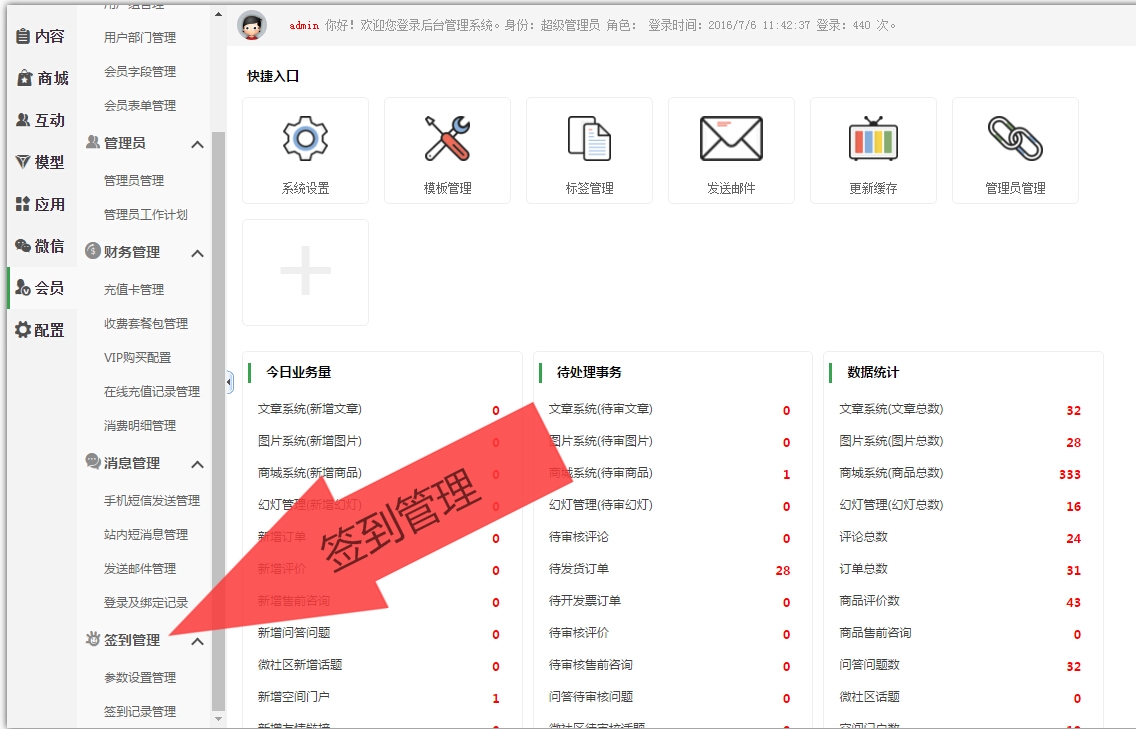The image size is (1136, 729).
Task: Open 管理员工作计划 submenu link
Action: click(146, 214)
